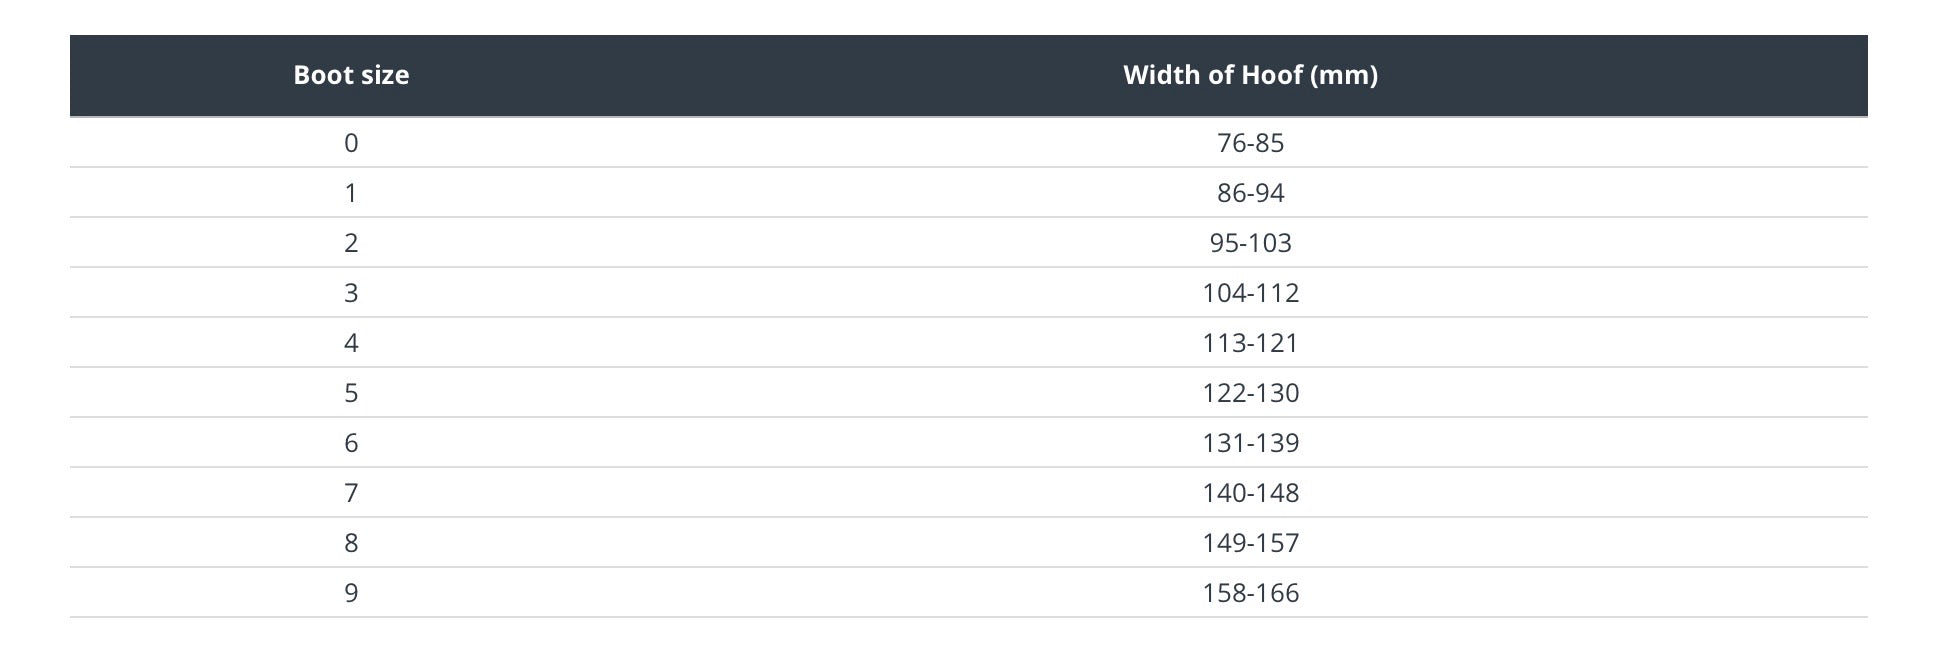Click the 86-94 hoof width value
Viewport: 1941px width, 646px height.
tap(1250, 193)
